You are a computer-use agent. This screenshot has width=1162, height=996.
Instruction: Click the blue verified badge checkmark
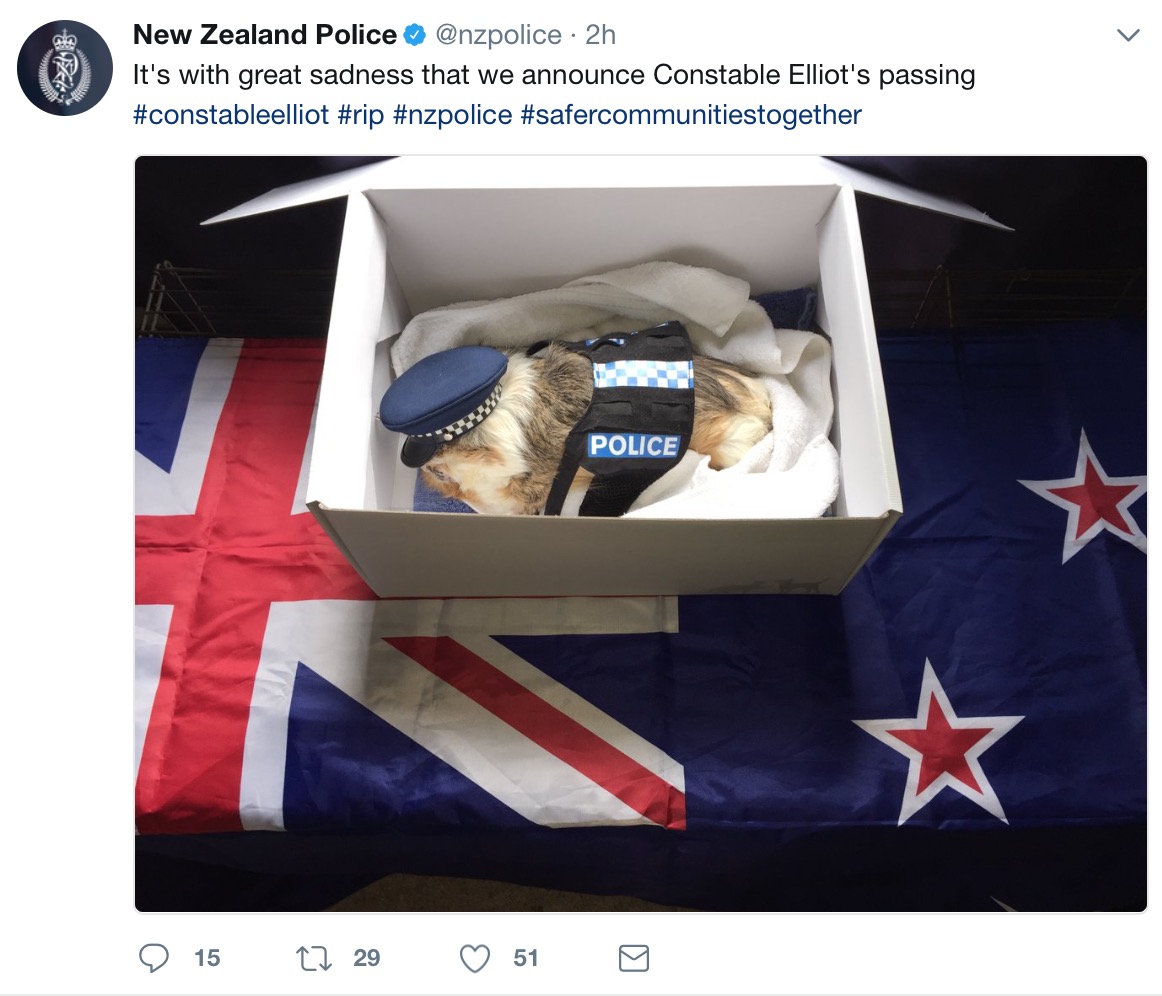click(x=415, y=34)
